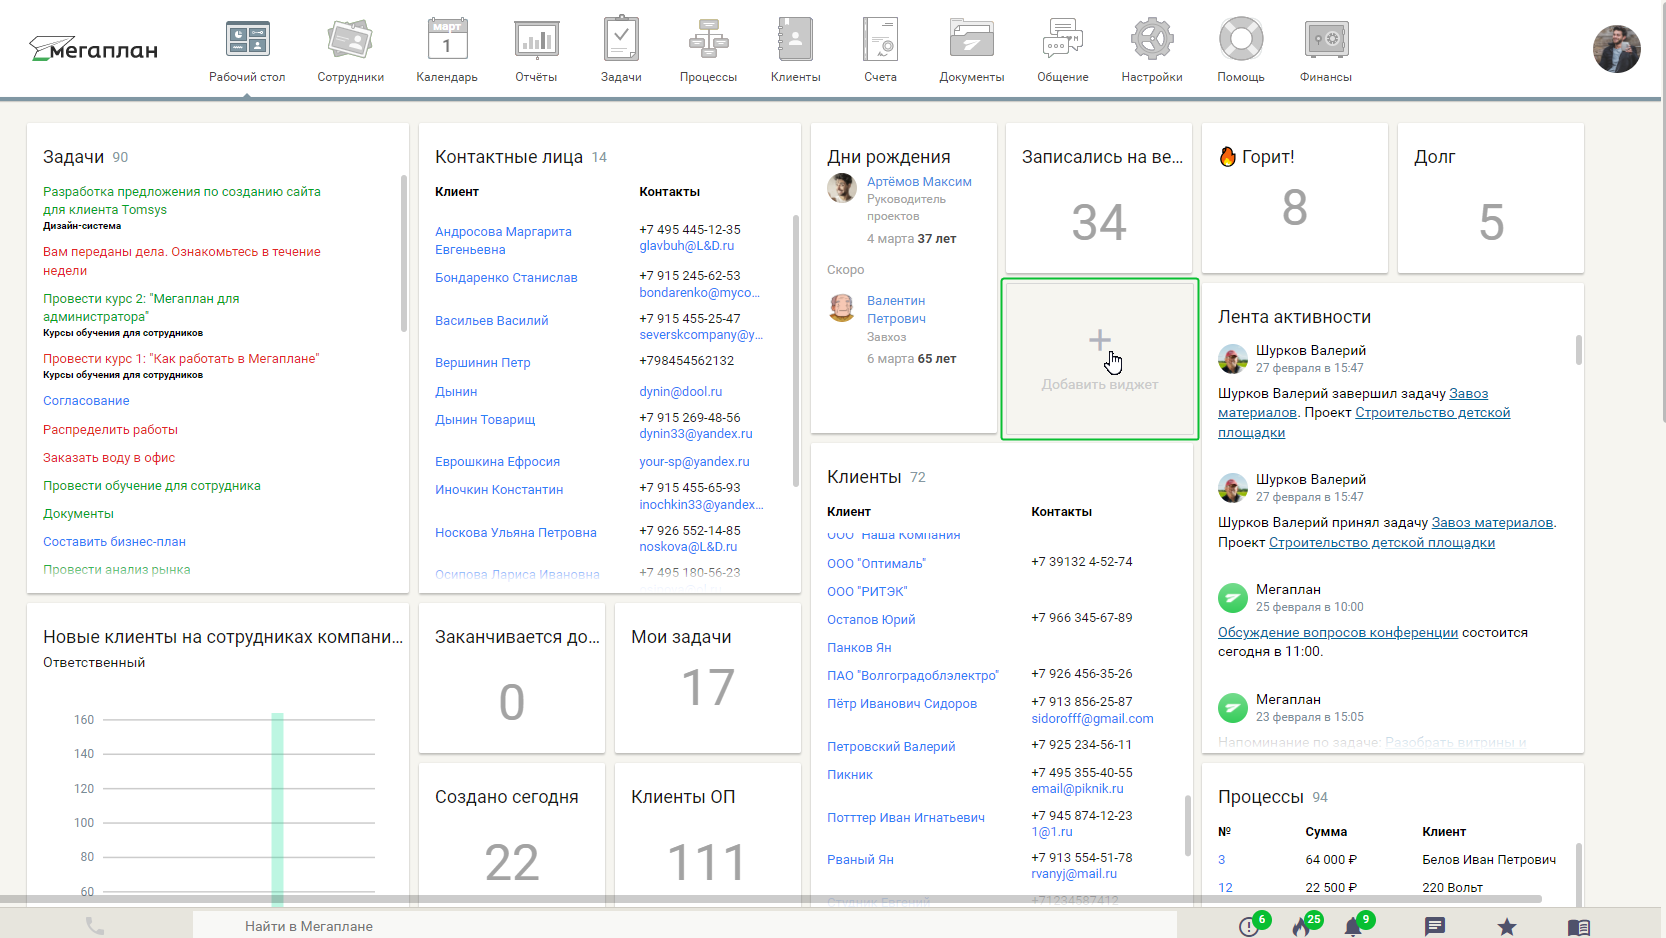Open the Общение section icon
The image size is (1666, 938).
pyautogui.click(x=1062, y=40)
